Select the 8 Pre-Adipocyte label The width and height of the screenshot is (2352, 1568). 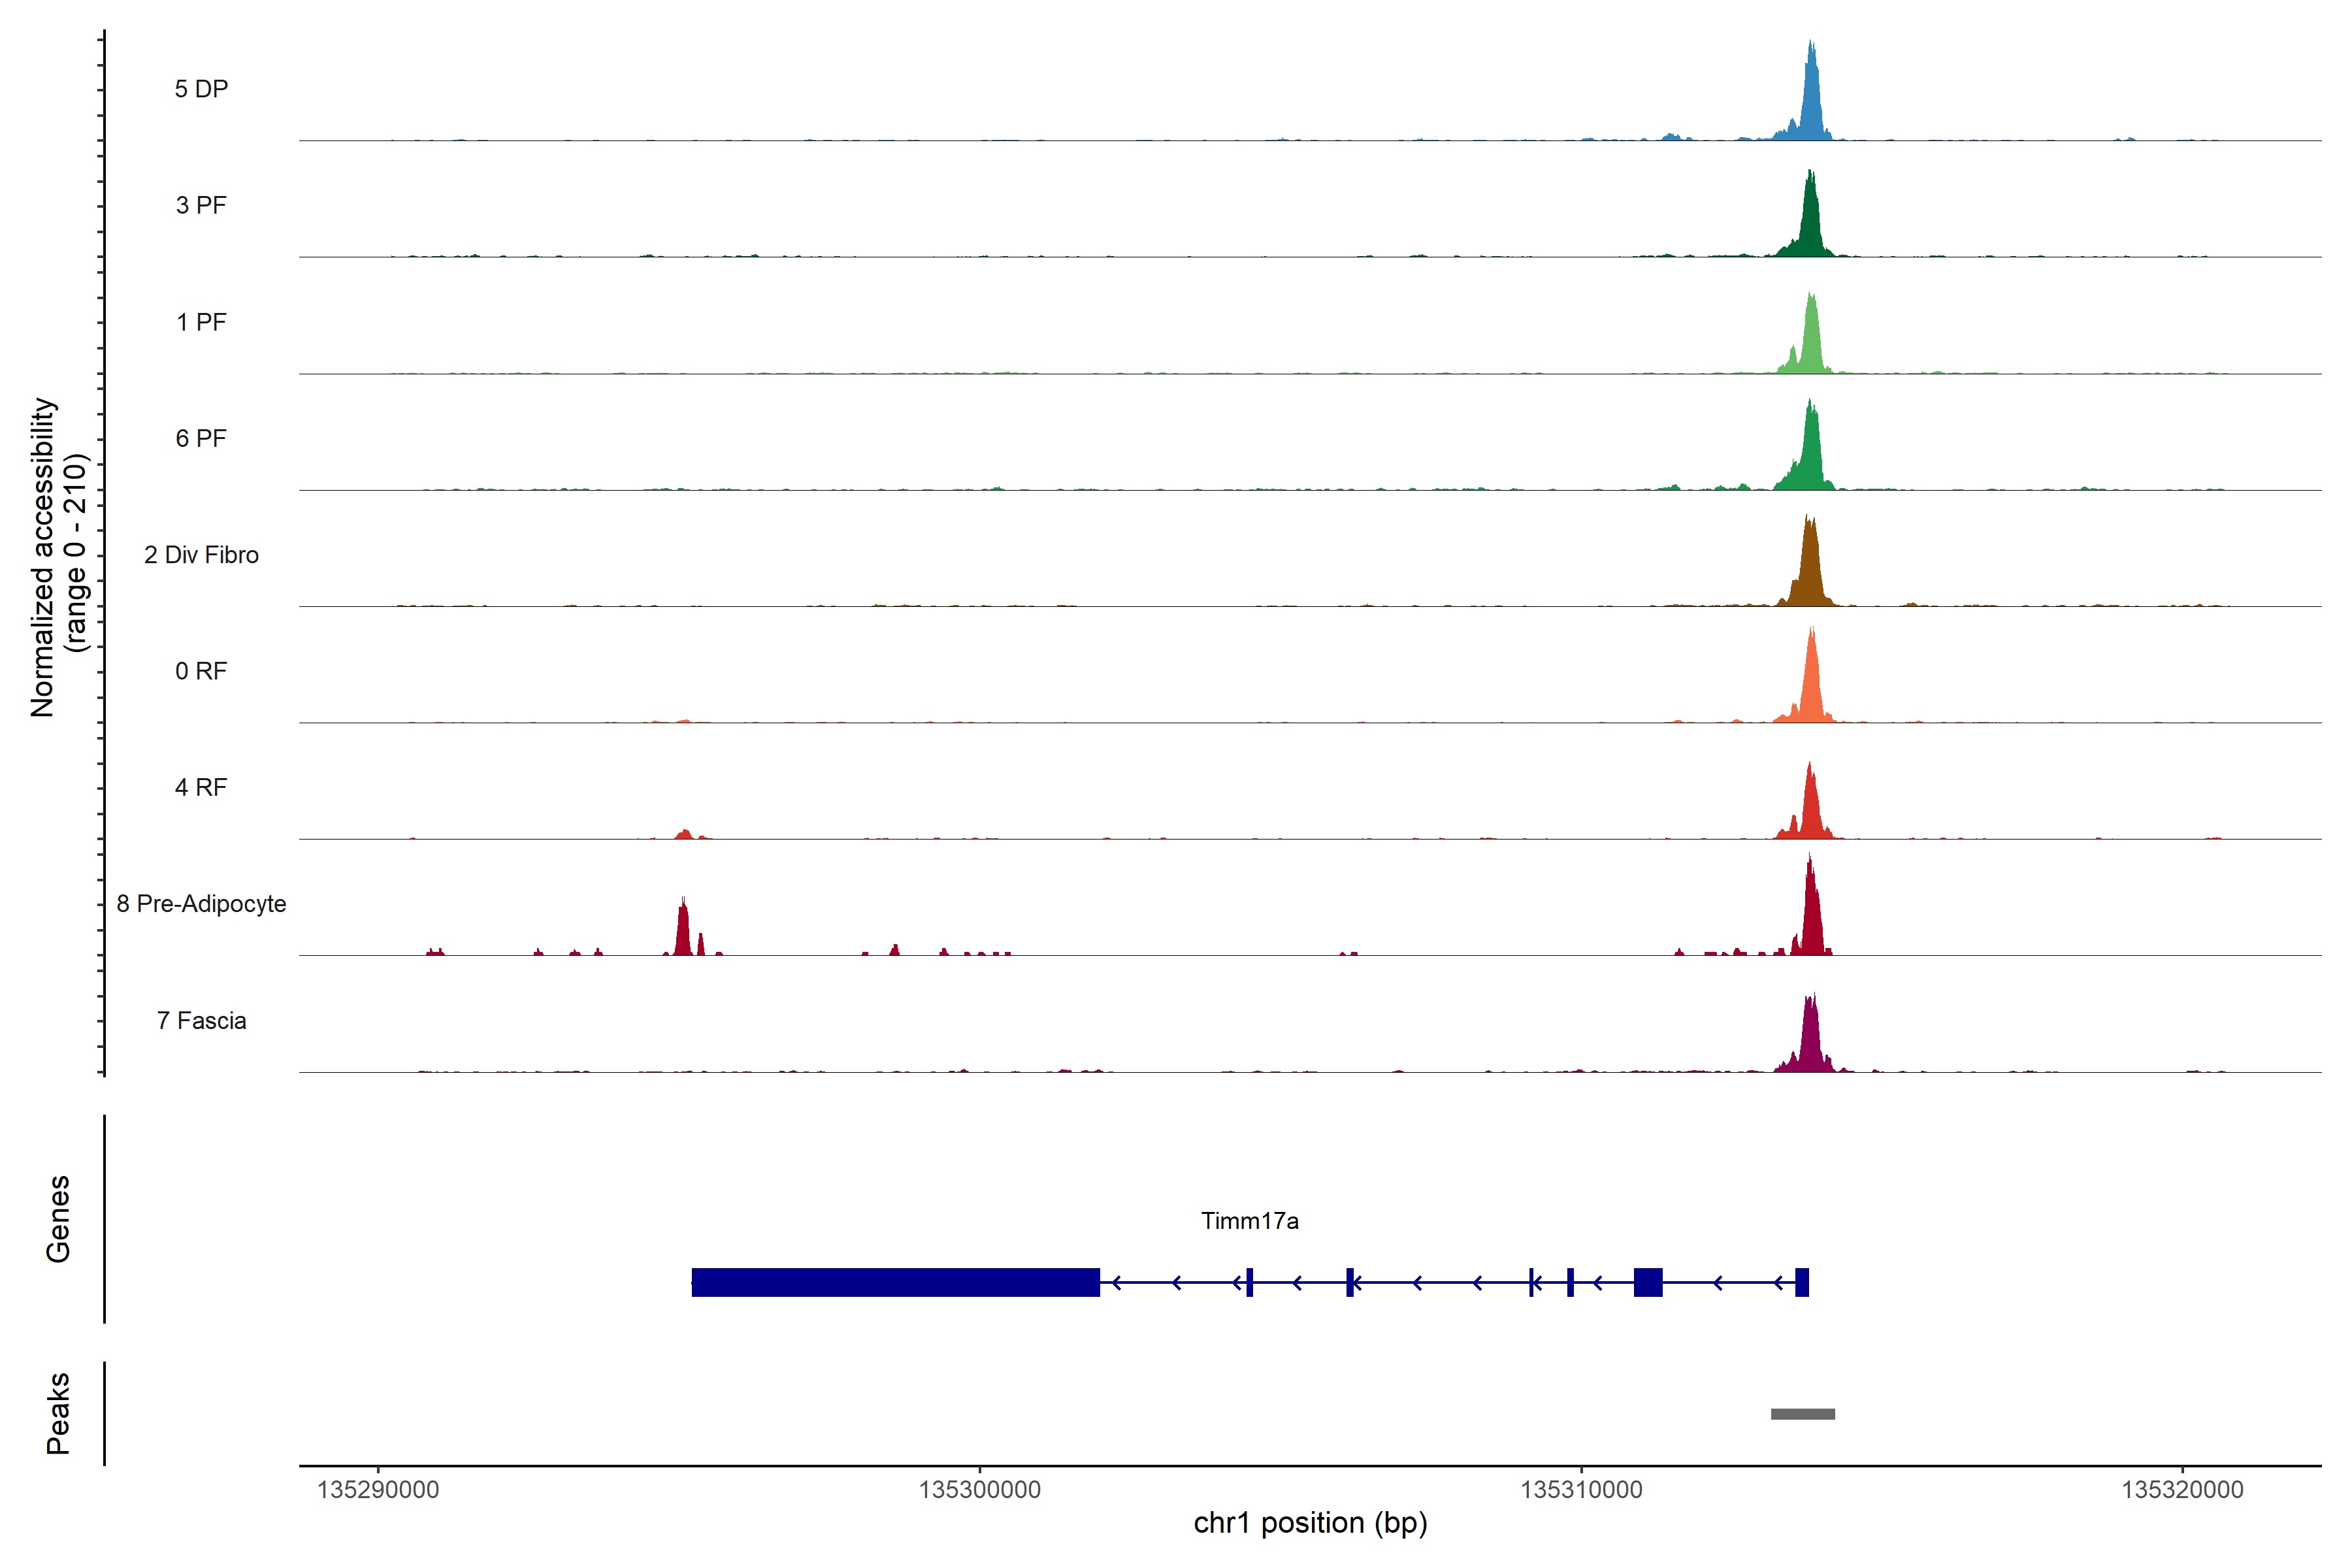click(201, 904)
